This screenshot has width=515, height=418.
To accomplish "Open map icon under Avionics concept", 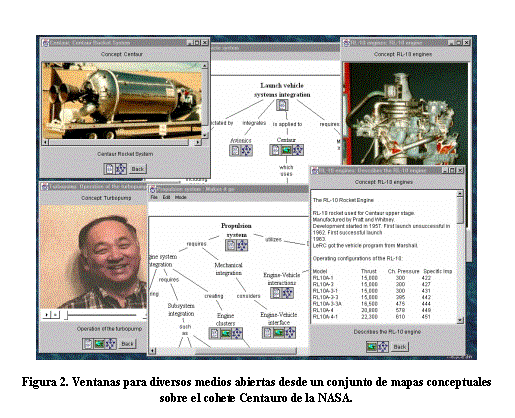I will point(246,151).
